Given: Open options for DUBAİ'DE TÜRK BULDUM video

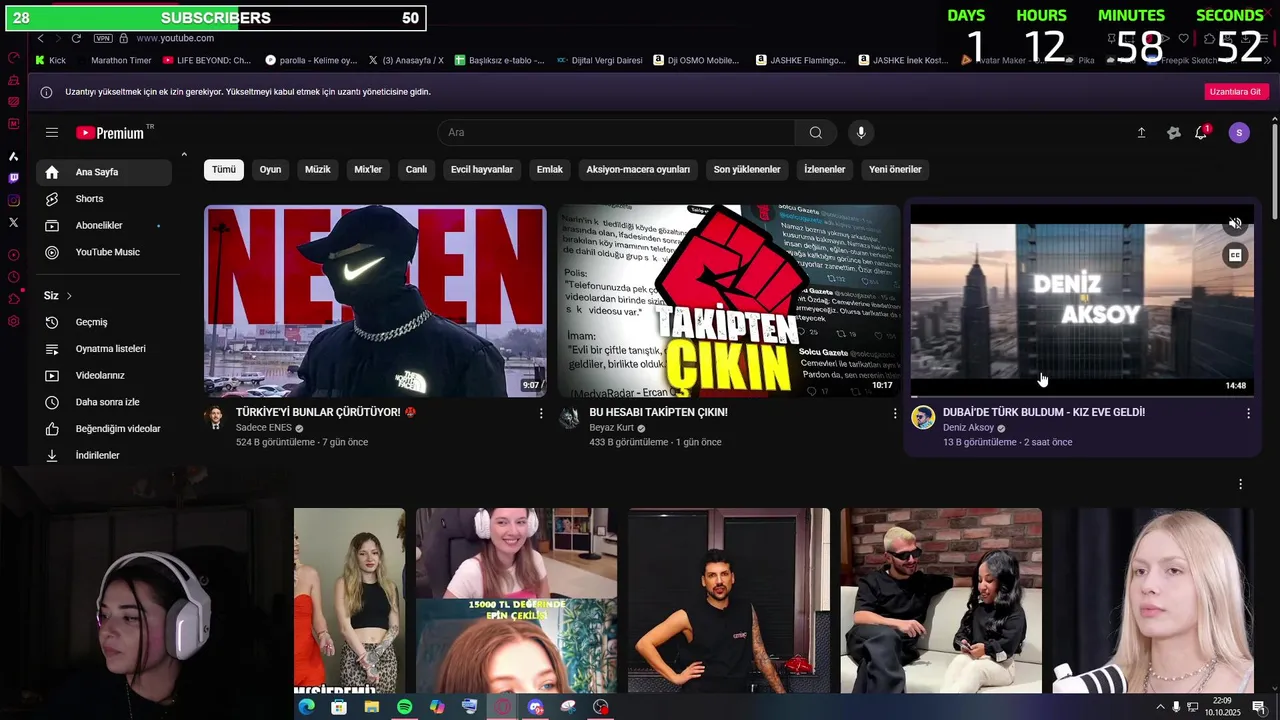Looking at the screenshot, I should (x=1248, y=413).
